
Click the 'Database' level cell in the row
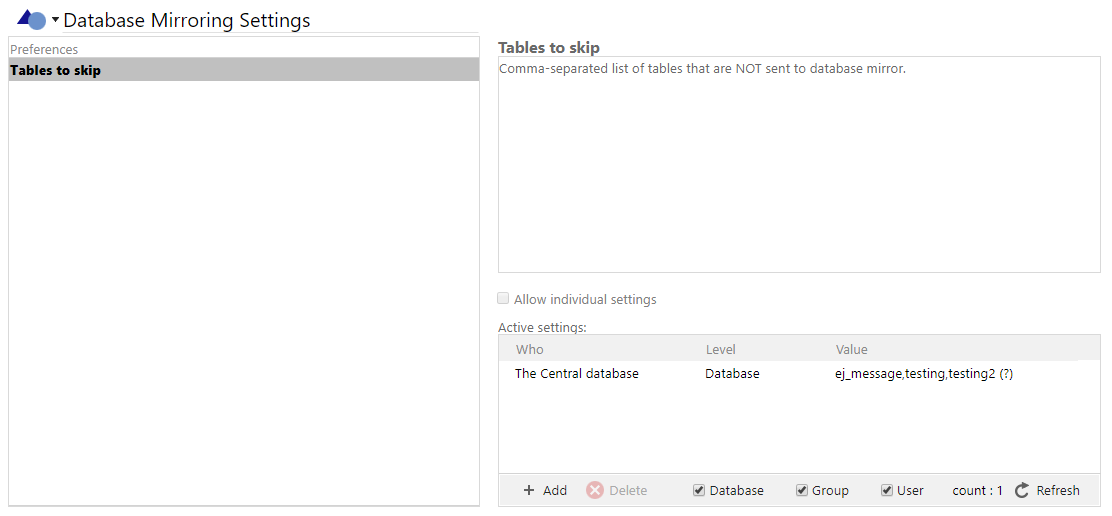tap(732, 374)
